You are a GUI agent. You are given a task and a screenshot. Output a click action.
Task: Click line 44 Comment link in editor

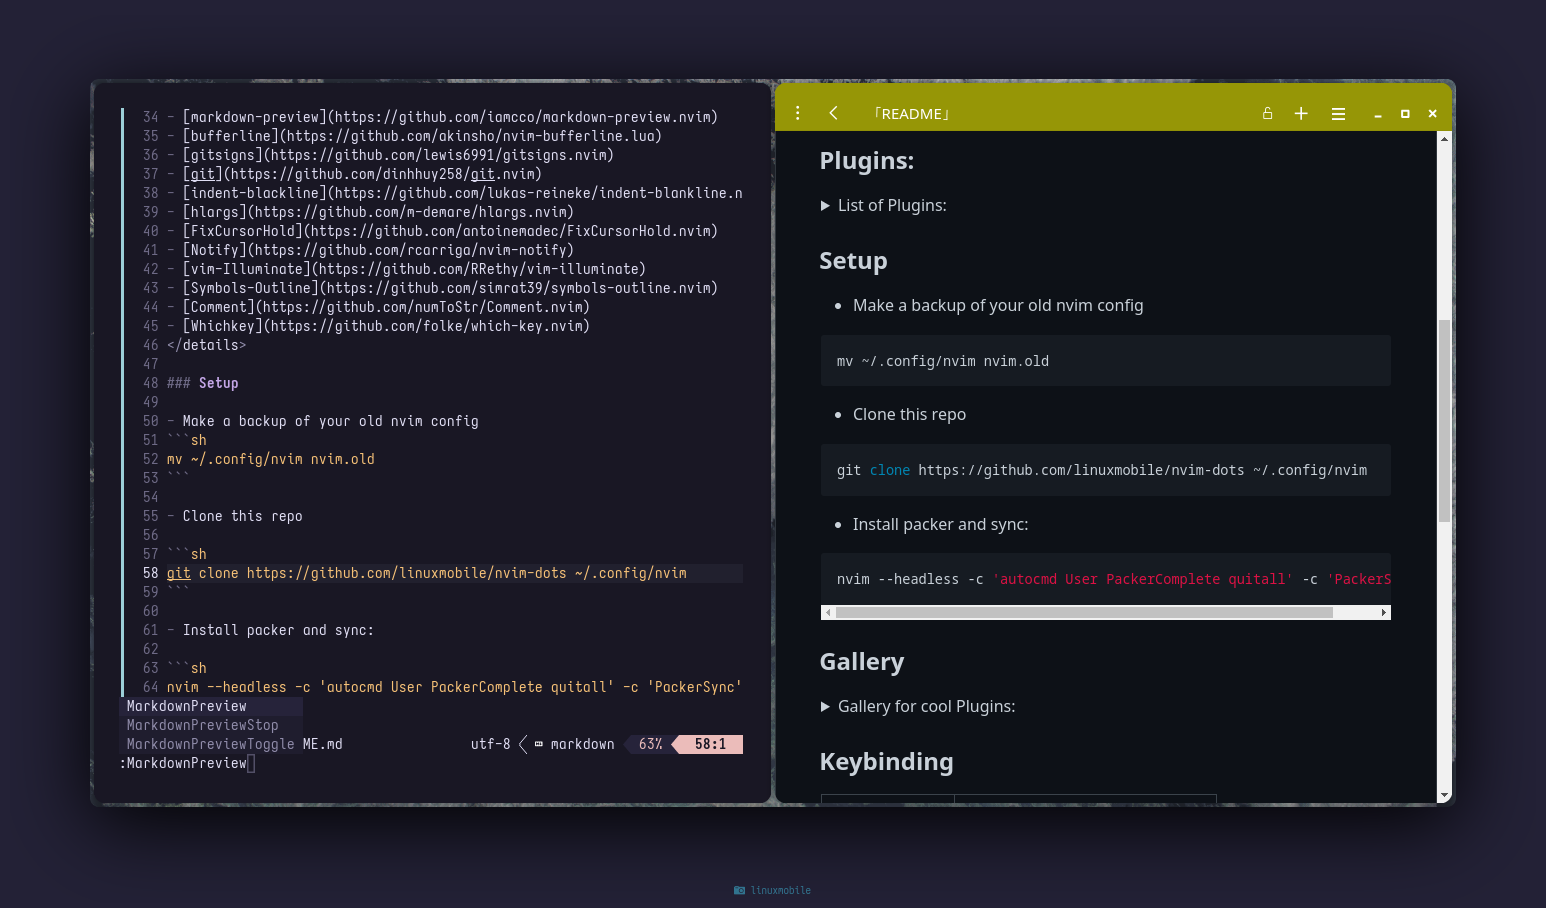pos(386,307)
